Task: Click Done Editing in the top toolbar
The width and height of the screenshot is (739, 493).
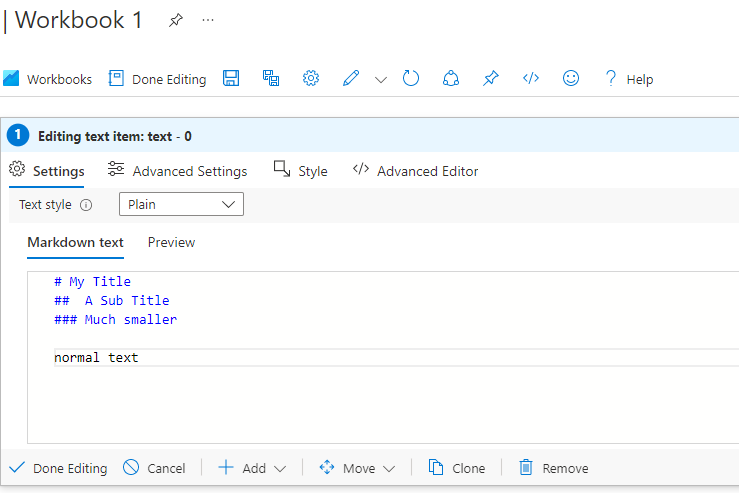Action: (157, 79)
